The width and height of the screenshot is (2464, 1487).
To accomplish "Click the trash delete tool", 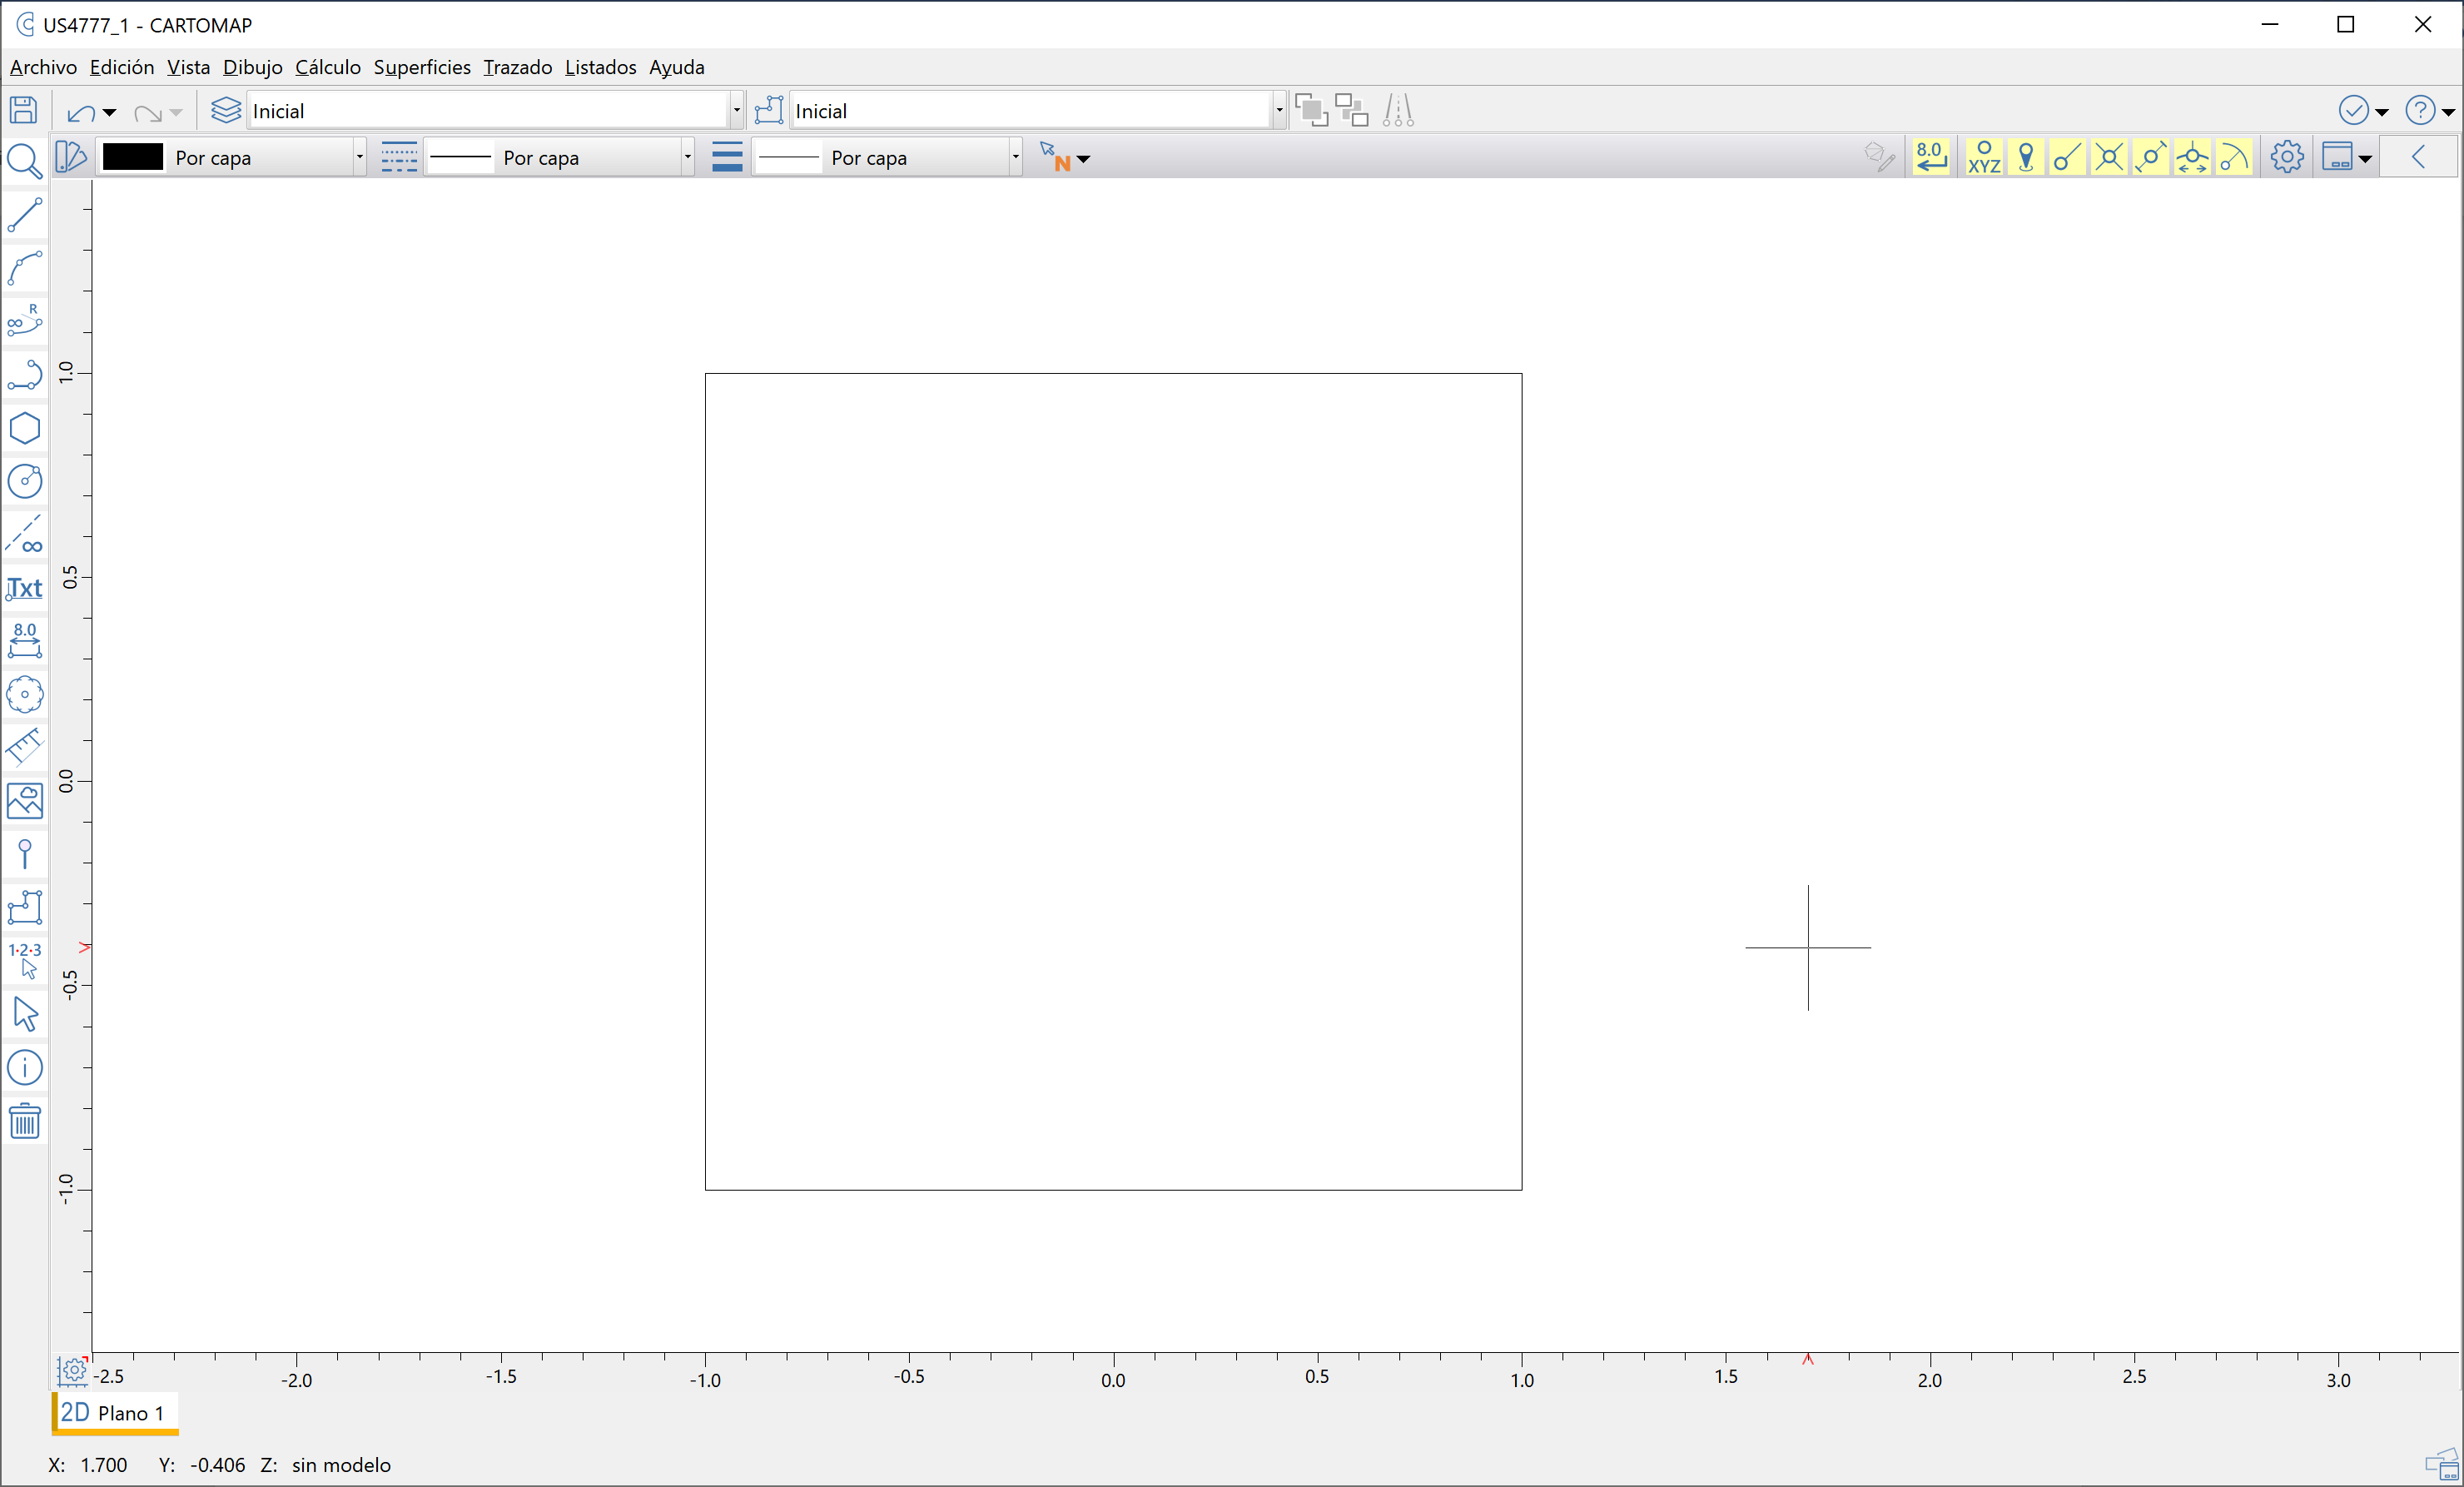I will (25, 1121).
